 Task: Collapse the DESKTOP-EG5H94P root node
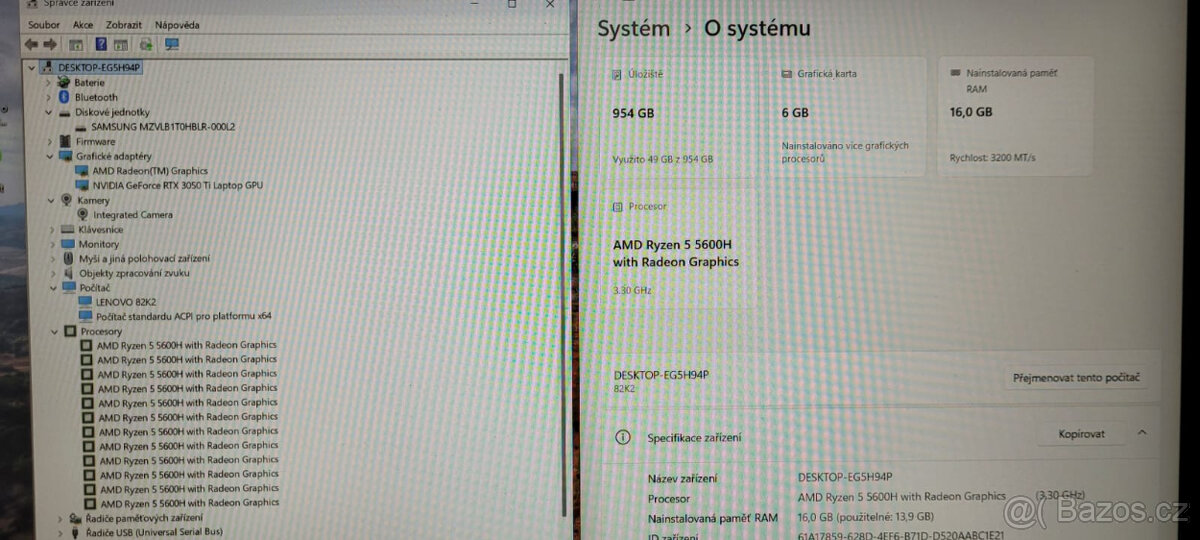point(34,67)
